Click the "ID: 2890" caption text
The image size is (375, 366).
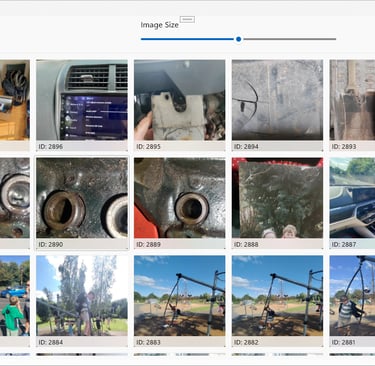point(51,244)
